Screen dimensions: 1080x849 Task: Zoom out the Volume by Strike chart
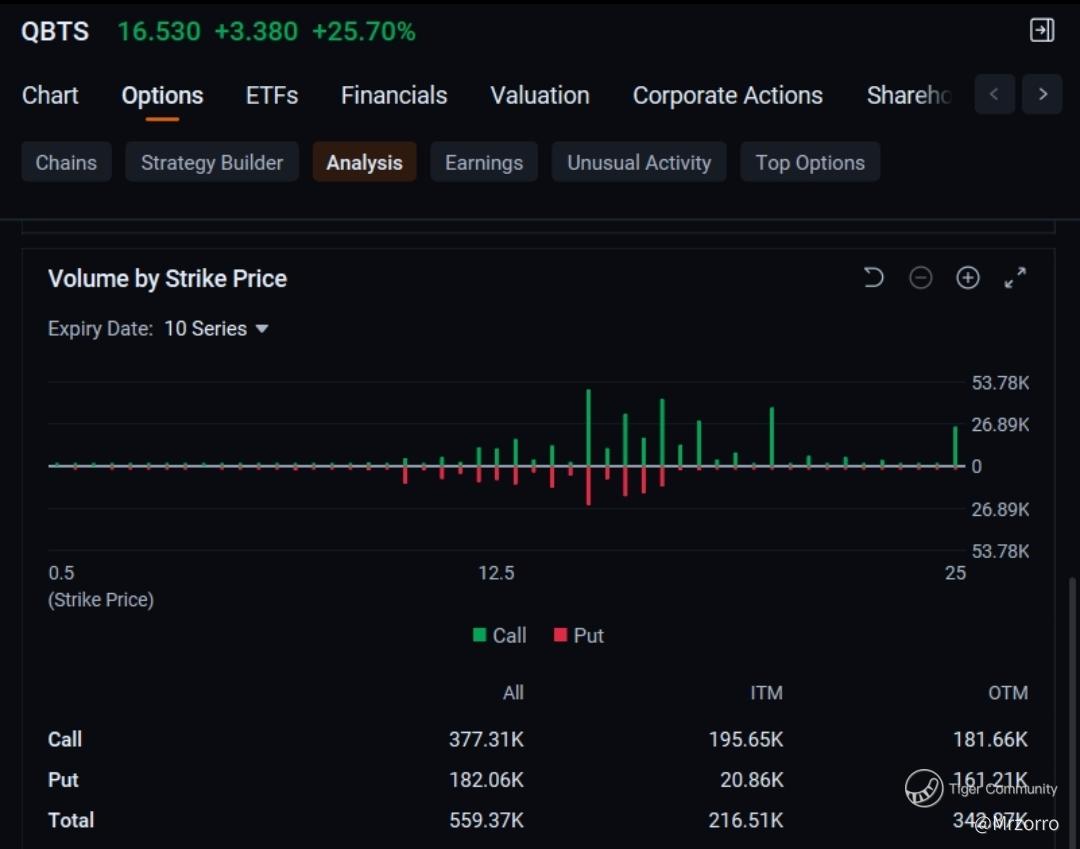920,278
